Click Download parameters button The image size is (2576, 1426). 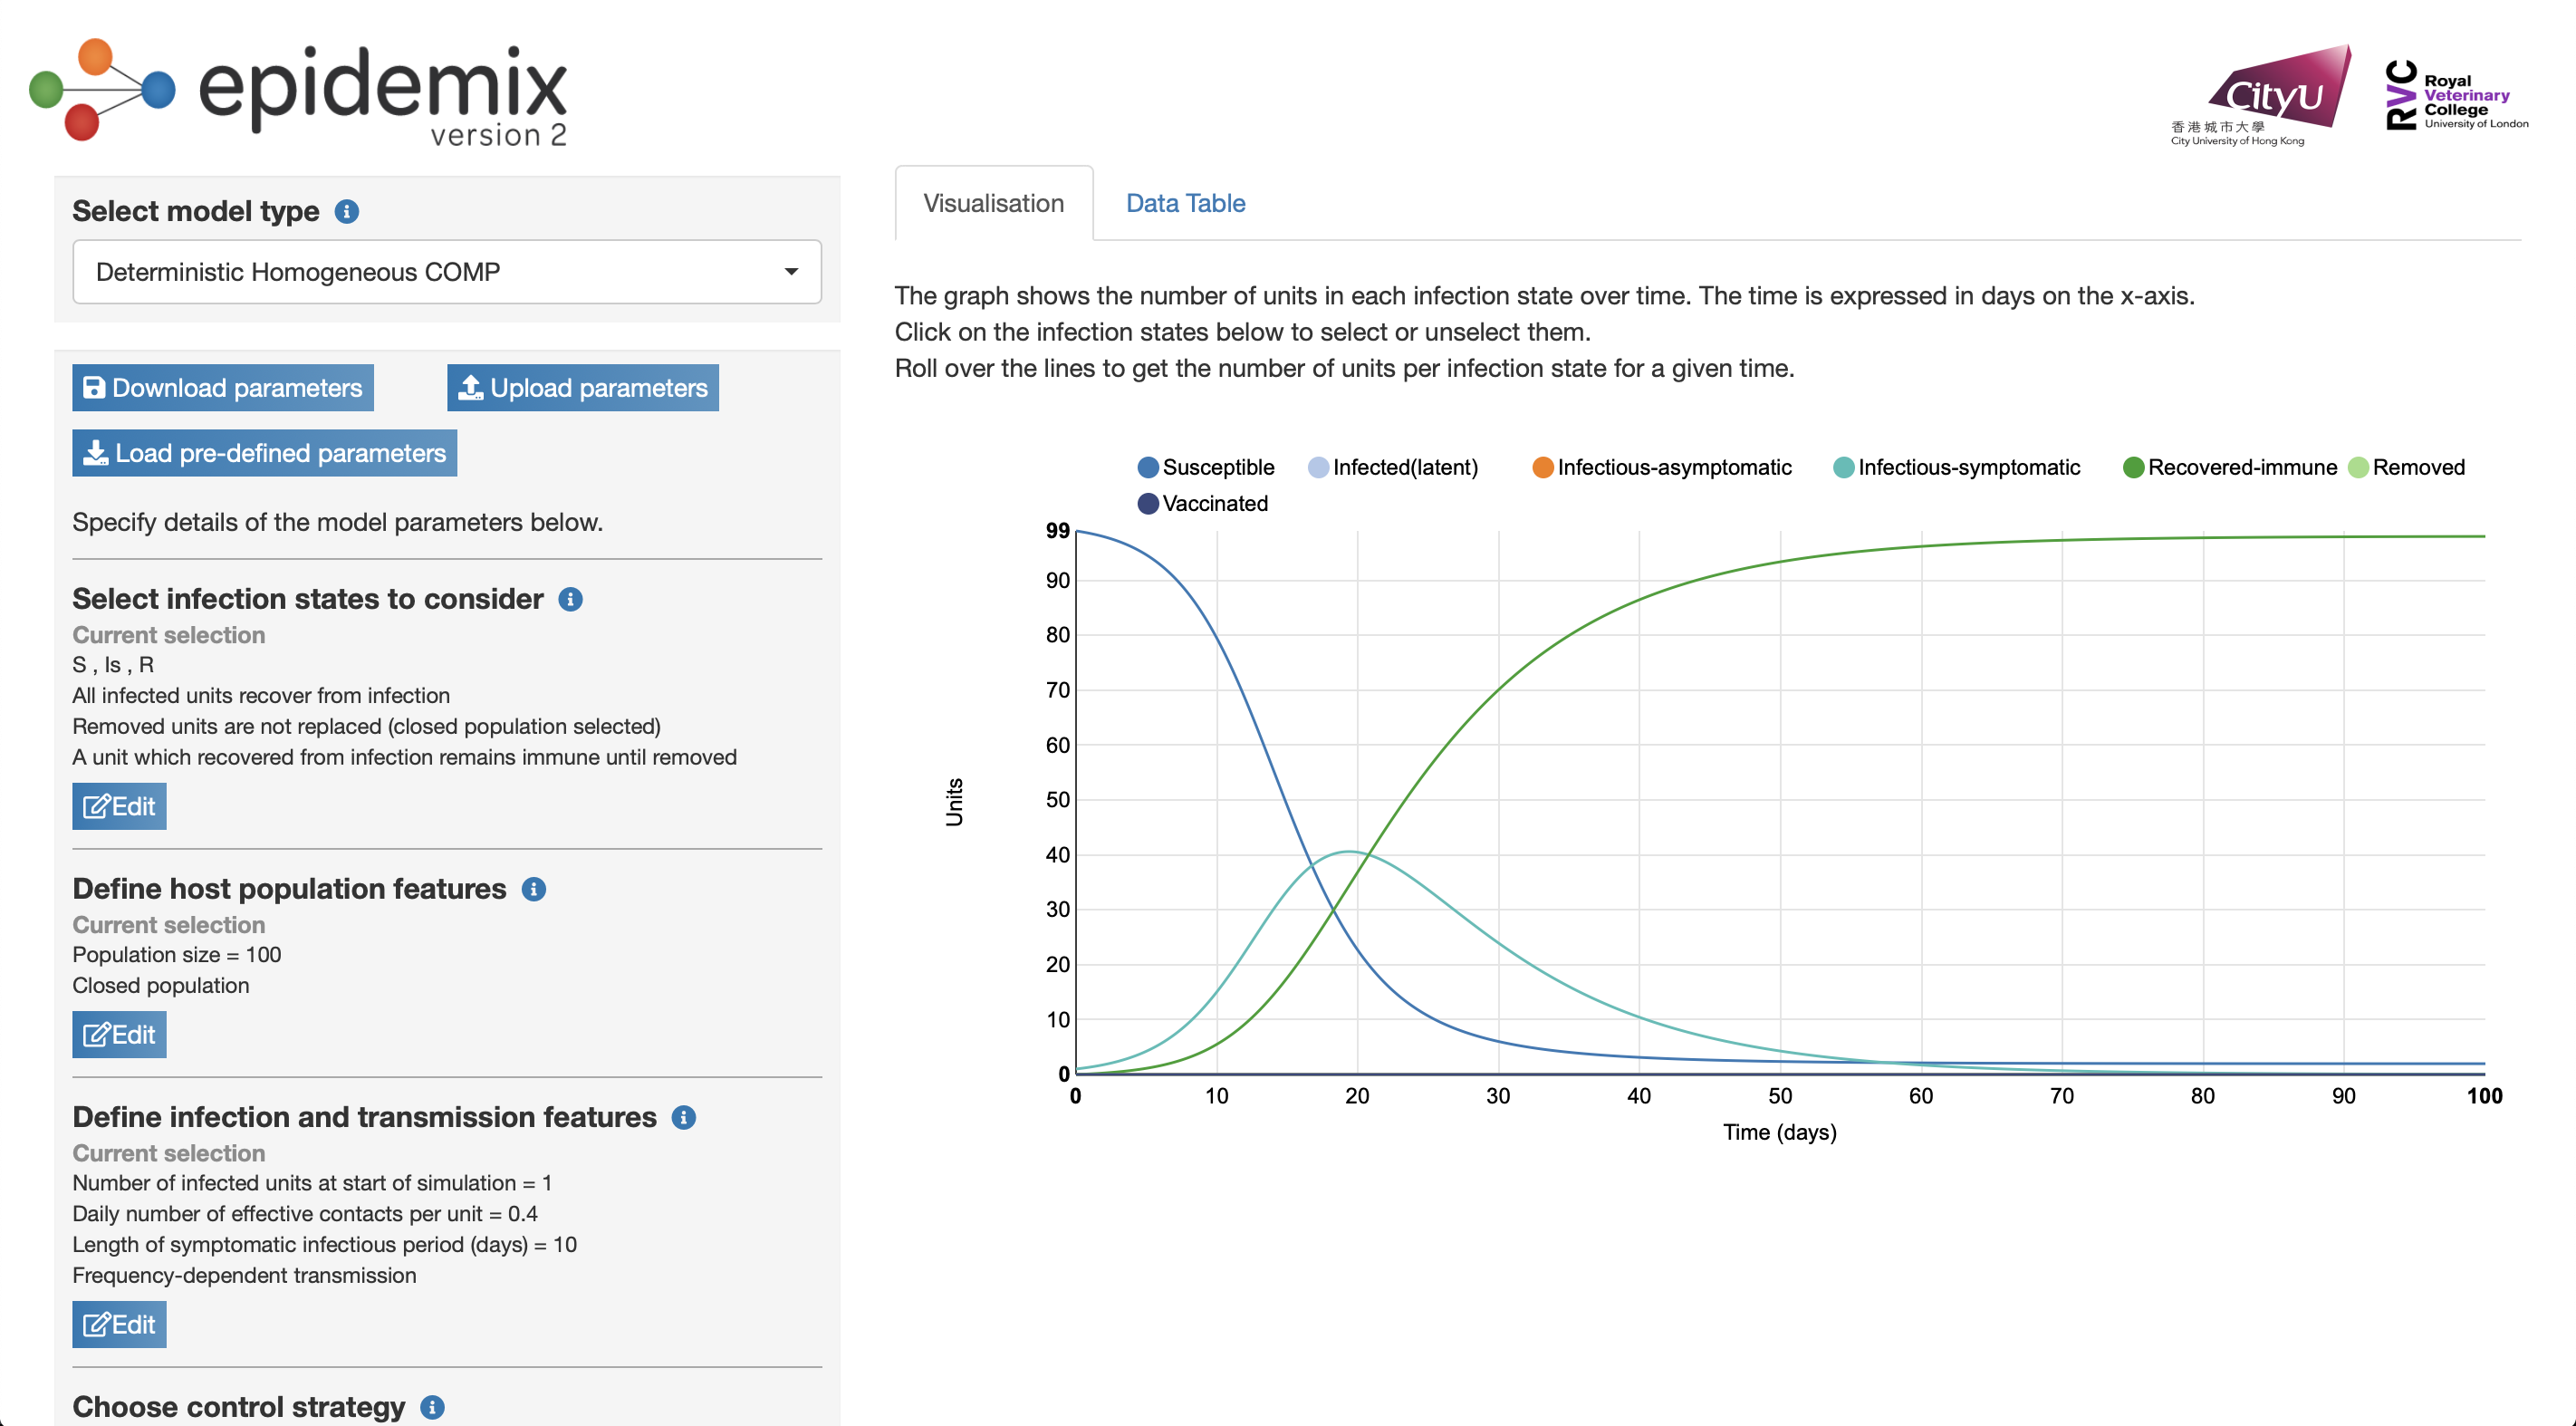coord(222,388)
